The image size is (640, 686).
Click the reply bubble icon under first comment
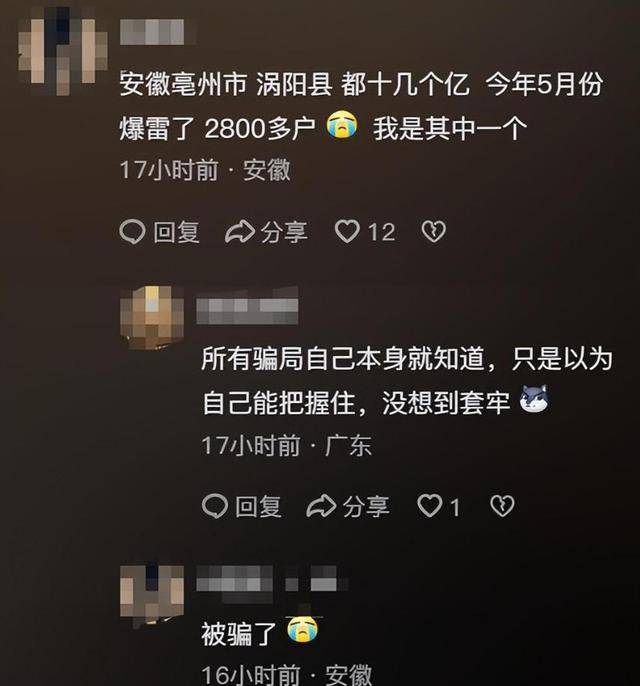[x=132, y=231]
